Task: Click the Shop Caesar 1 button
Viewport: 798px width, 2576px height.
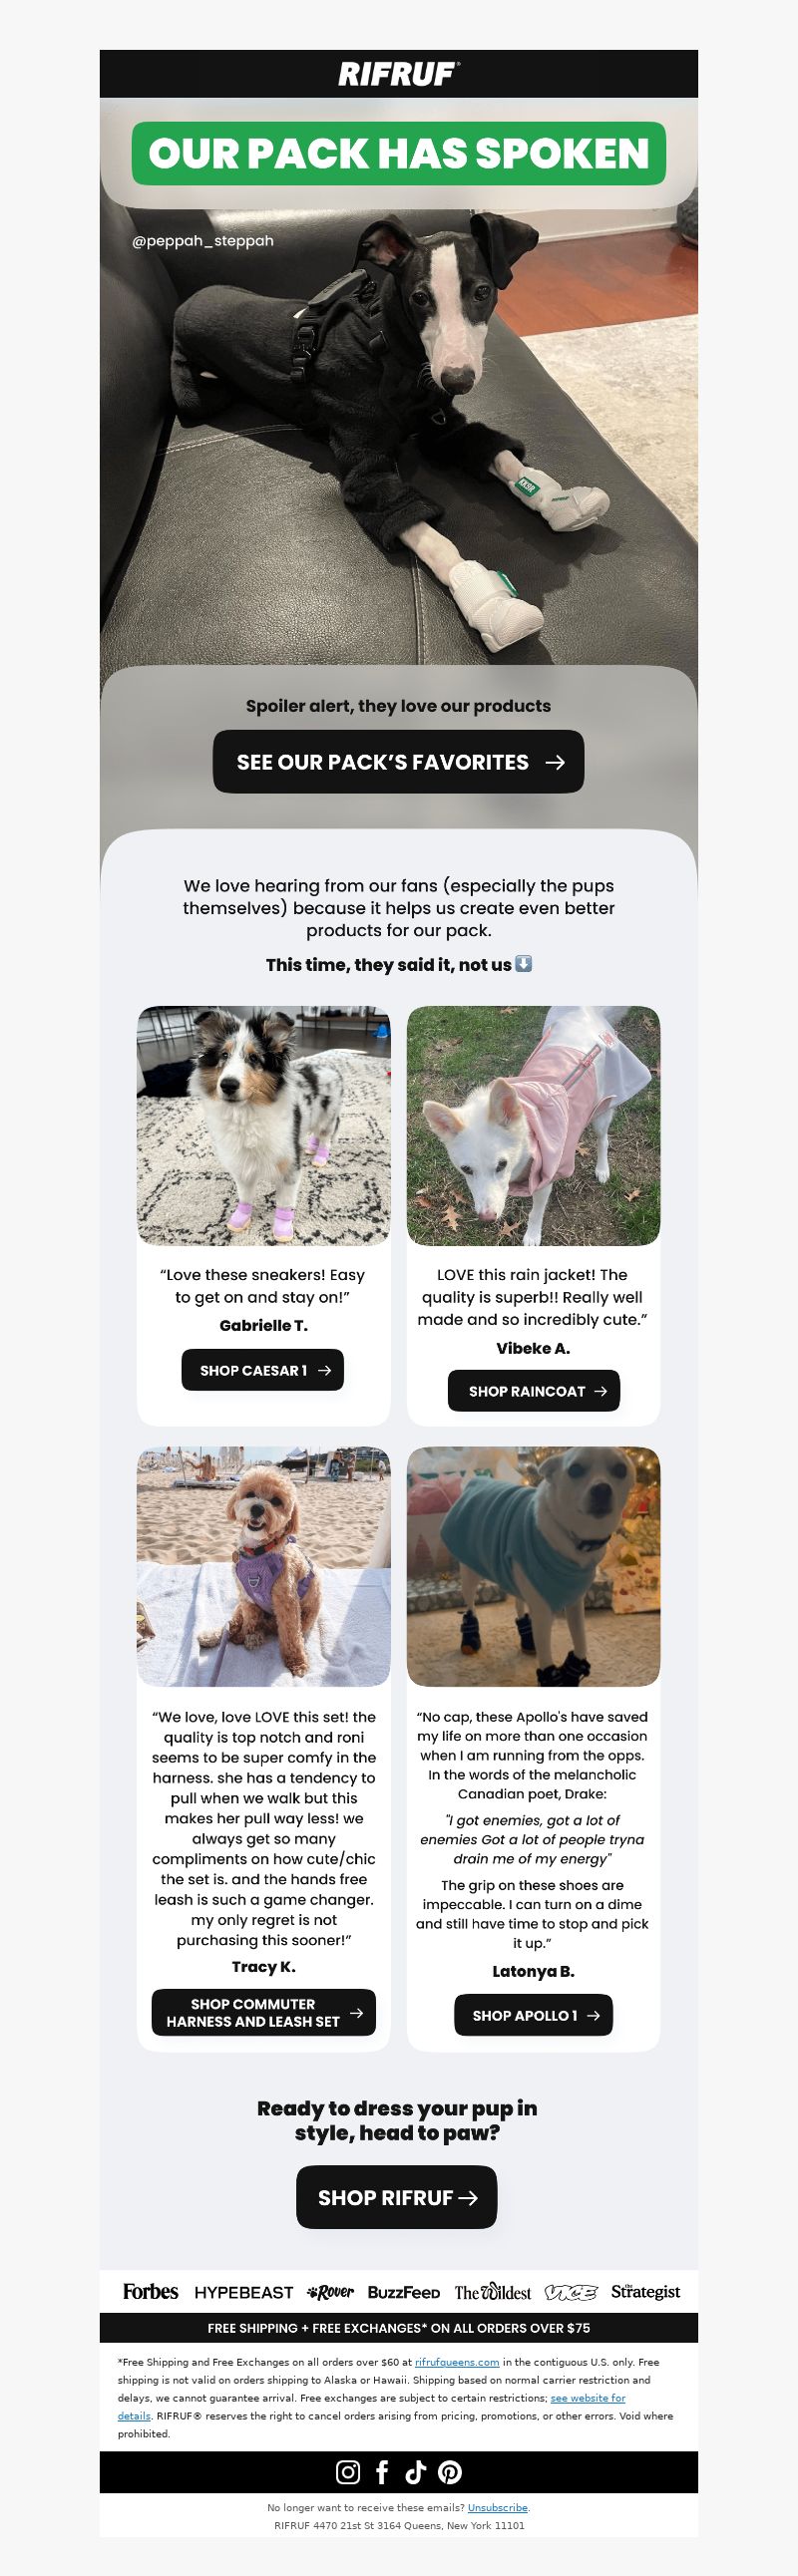Action: [262, 1370]
